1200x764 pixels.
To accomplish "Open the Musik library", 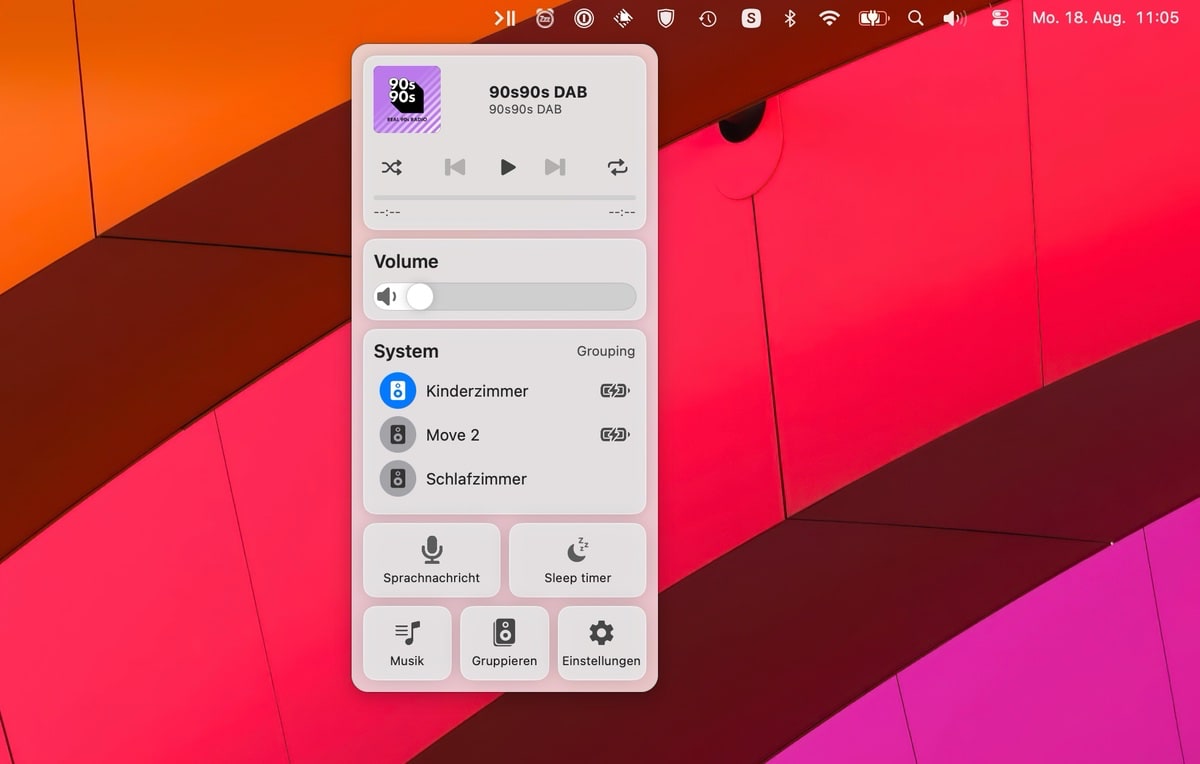I will pos(407,643).
